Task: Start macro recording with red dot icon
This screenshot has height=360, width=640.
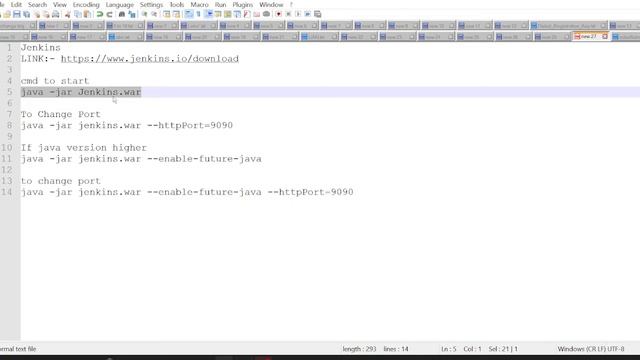Action: coord(279,14)
